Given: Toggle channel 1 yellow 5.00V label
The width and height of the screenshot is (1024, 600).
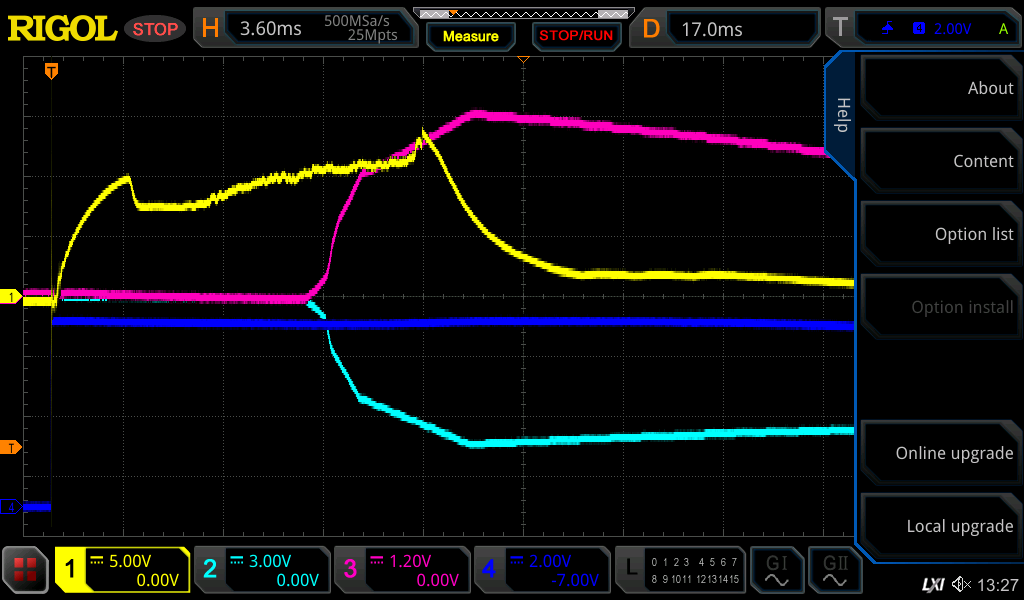Looking at the screenshot, I should (122, 570).
